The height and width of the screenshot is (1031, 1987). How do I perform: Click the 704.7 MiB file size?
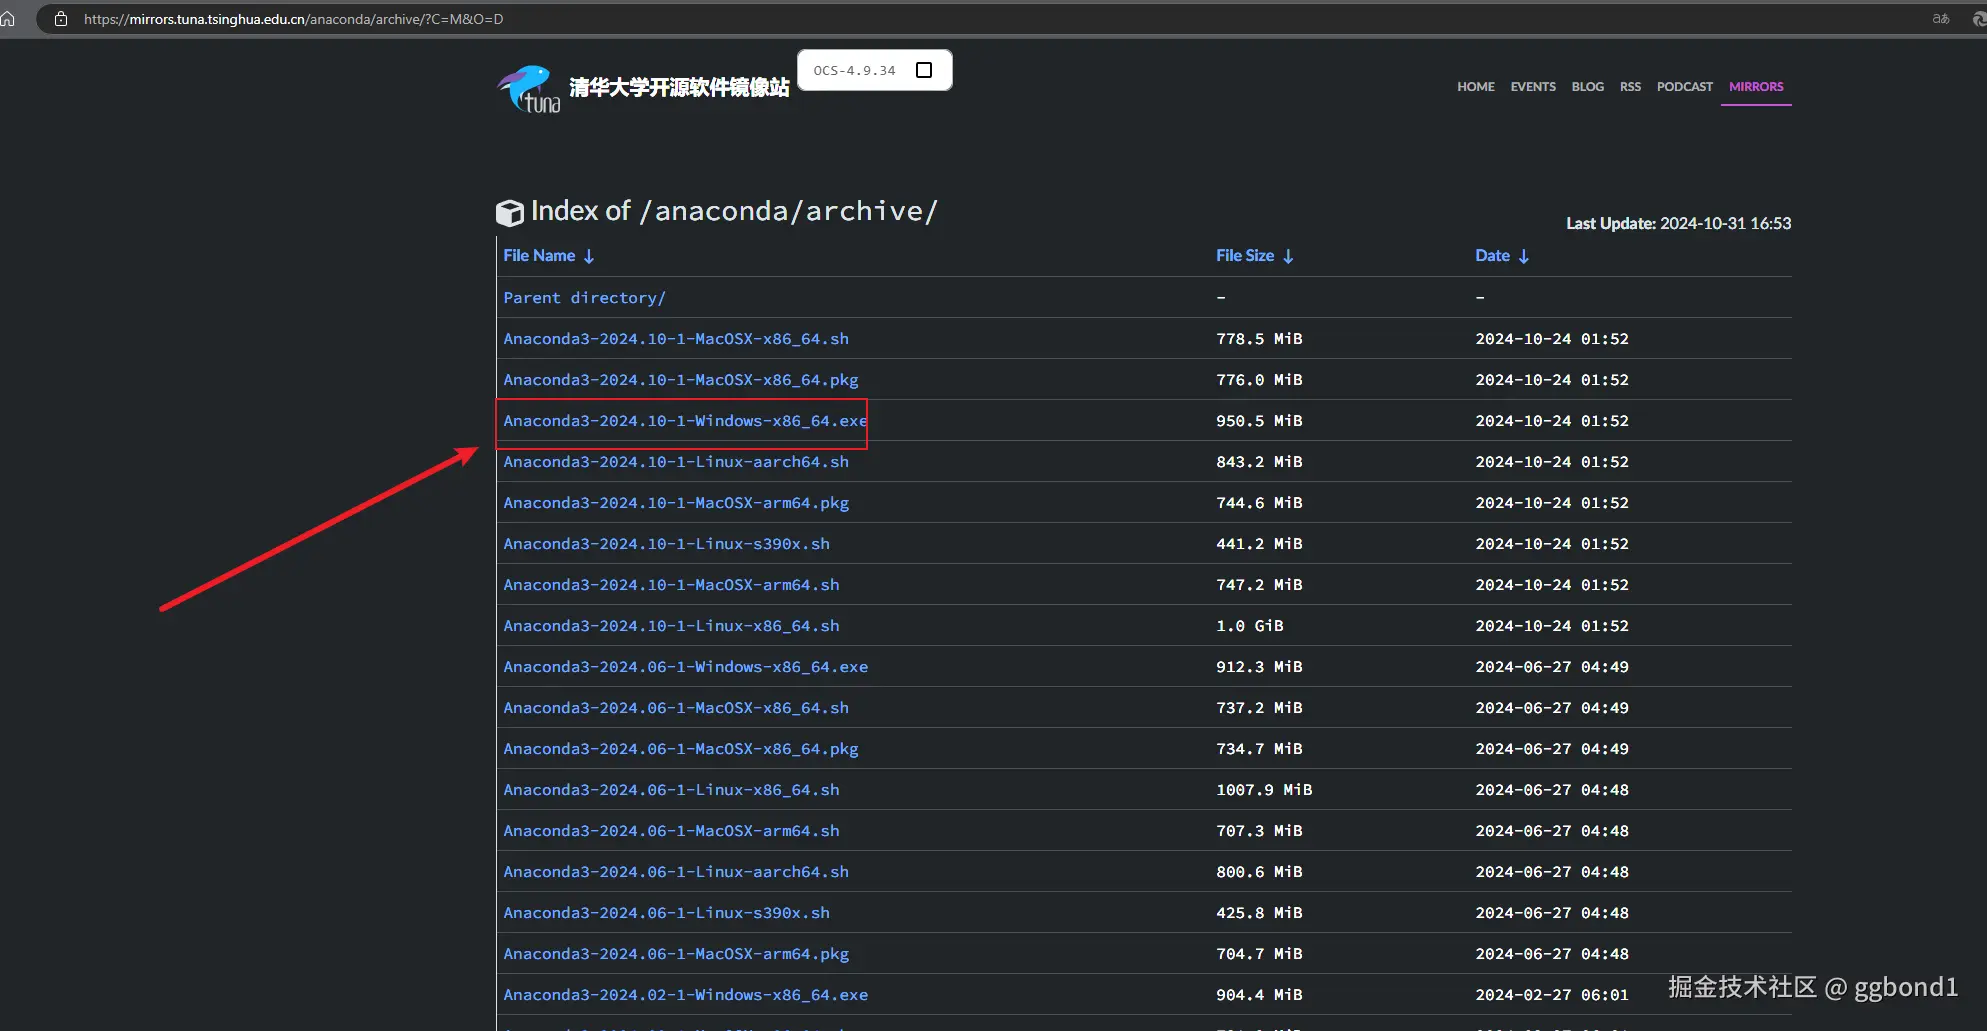1259,954
